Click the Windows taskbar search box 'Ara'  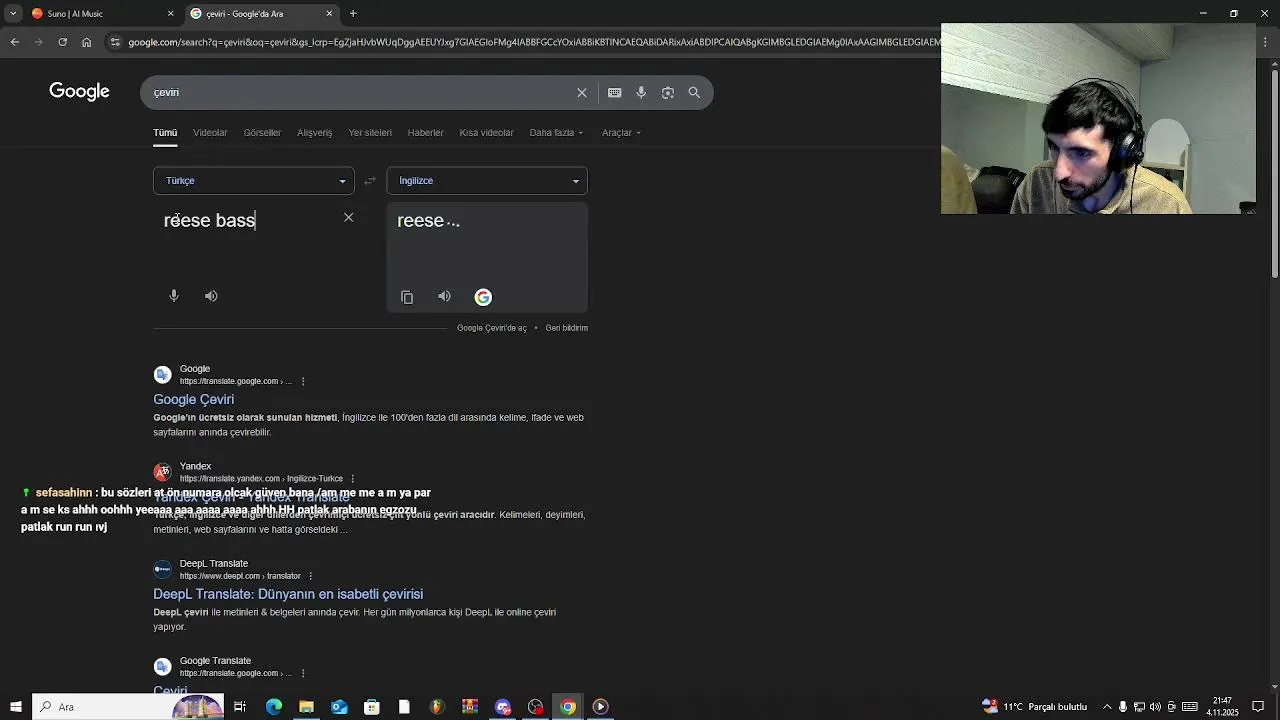click(x=128, y=707)
